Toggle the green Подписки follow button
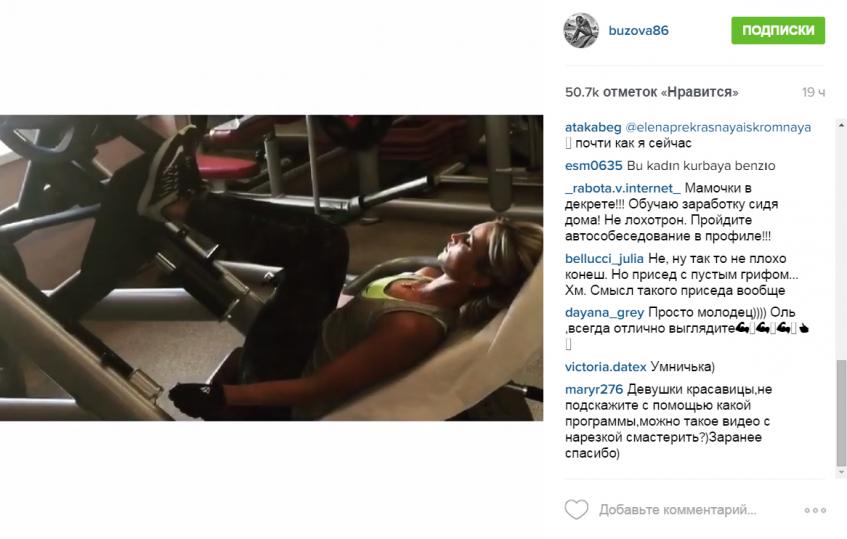The height and width of the screenshot is (539, 847). (778, 30)
